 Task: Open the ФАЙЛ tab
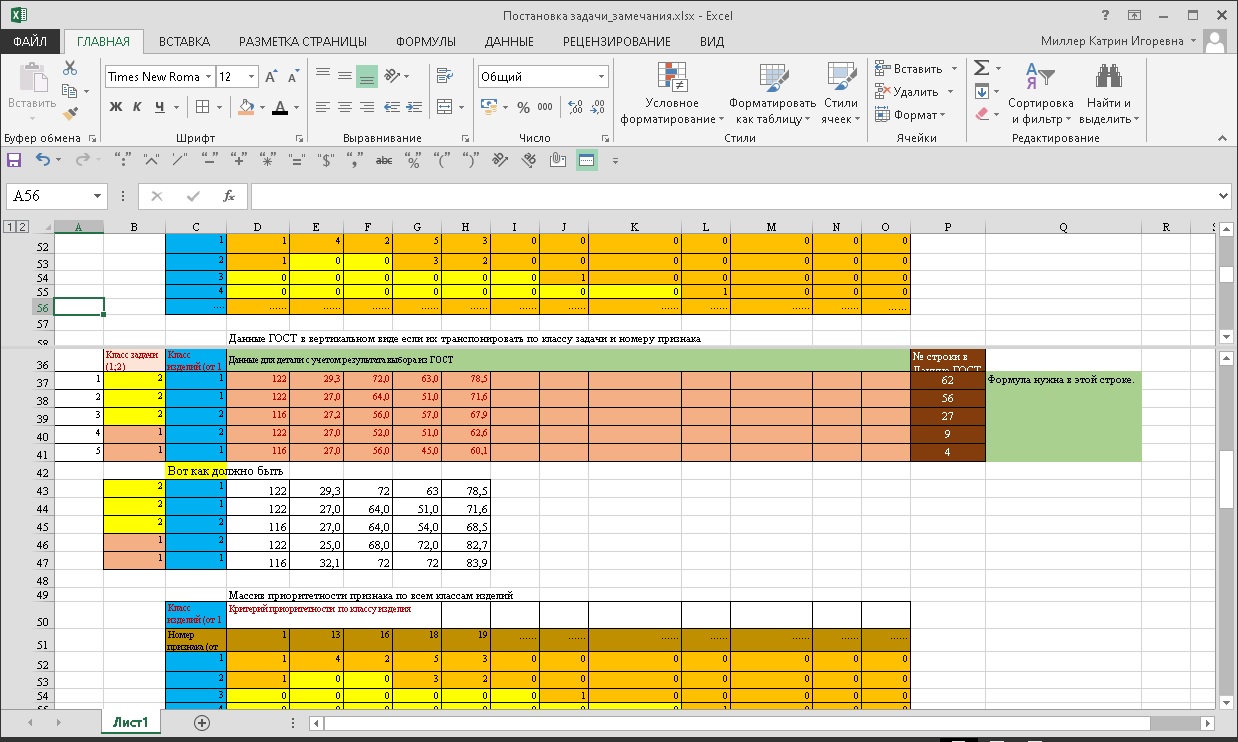(30, 41)
